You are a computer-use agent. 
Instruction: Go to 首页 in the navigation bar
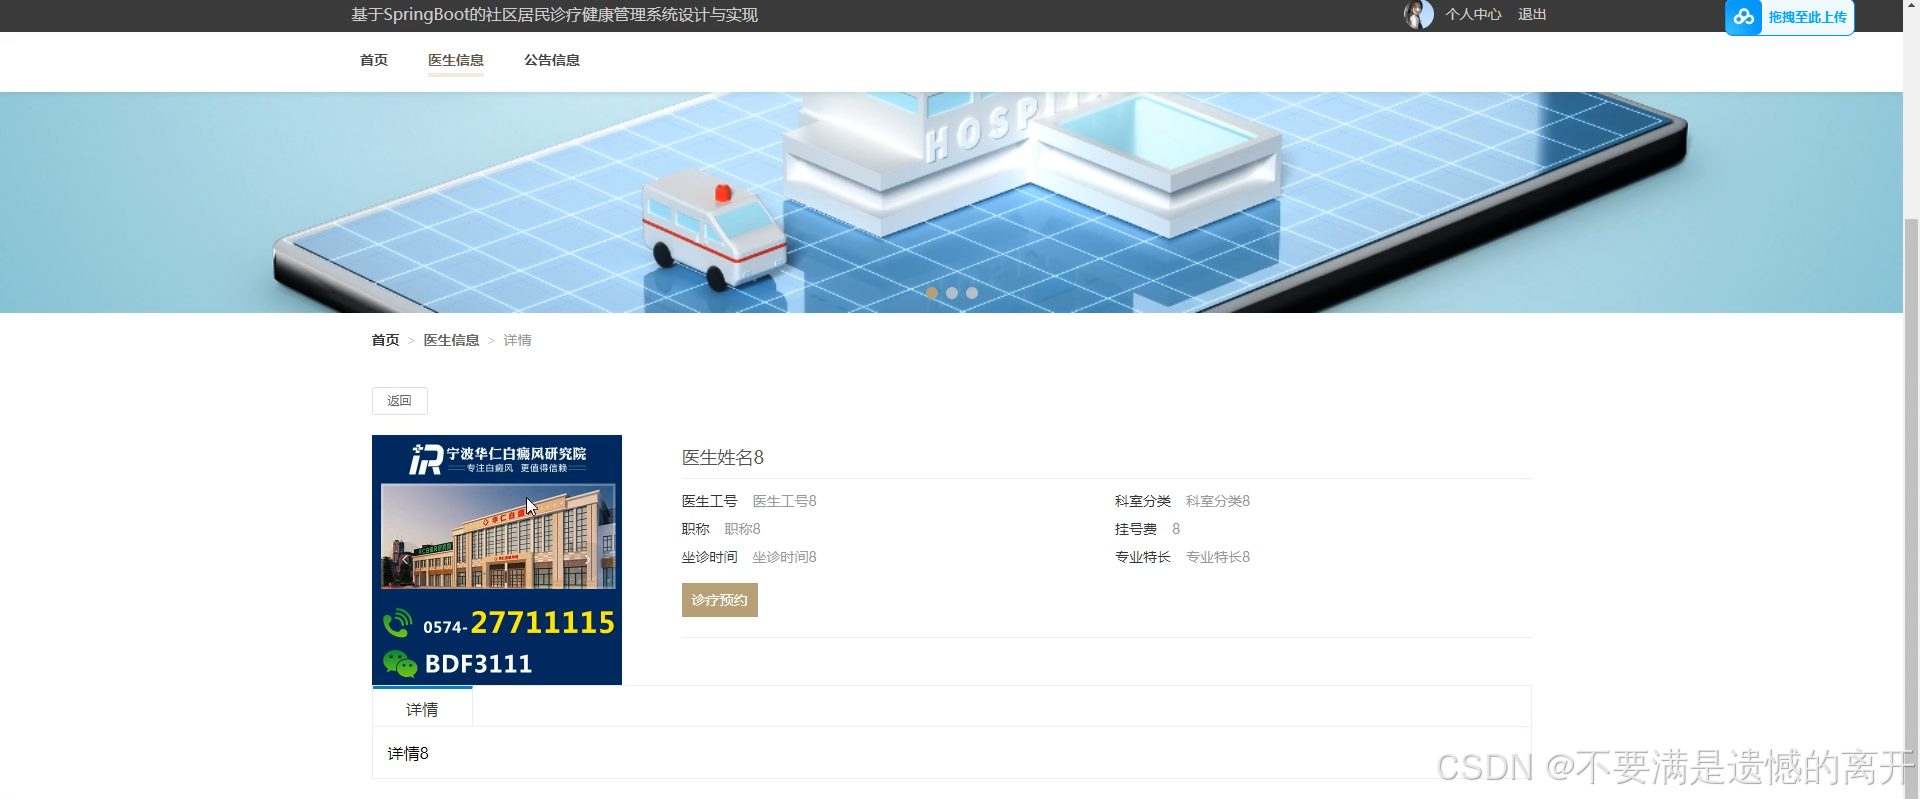[374, 60]
